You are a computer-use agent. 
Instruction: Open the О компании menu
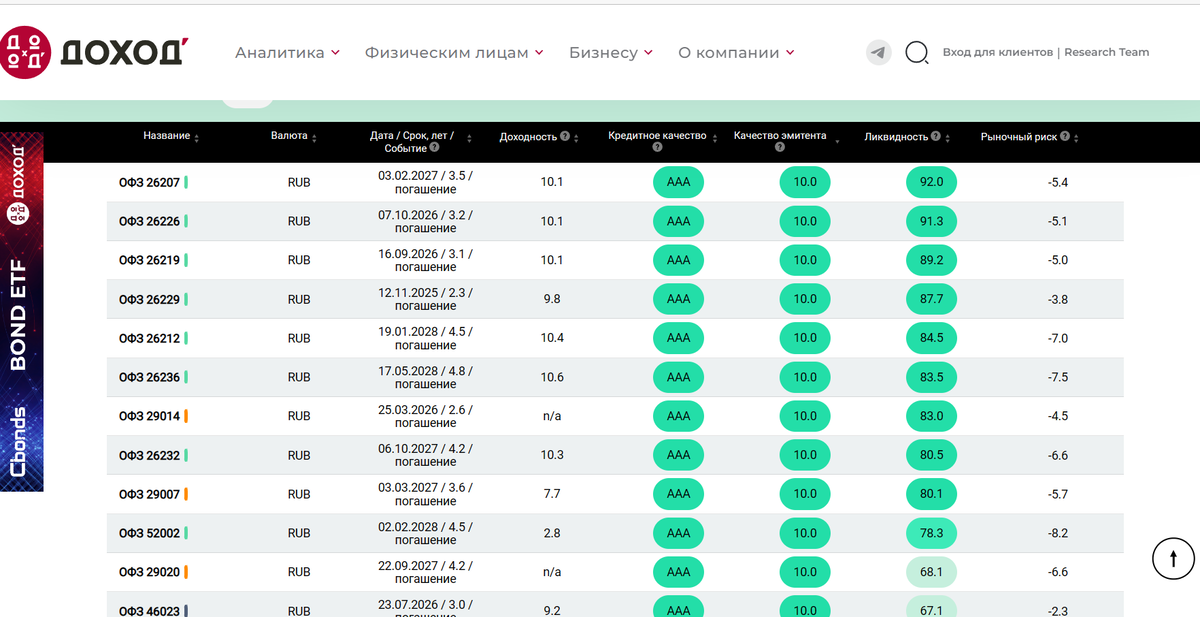point(736,52)
